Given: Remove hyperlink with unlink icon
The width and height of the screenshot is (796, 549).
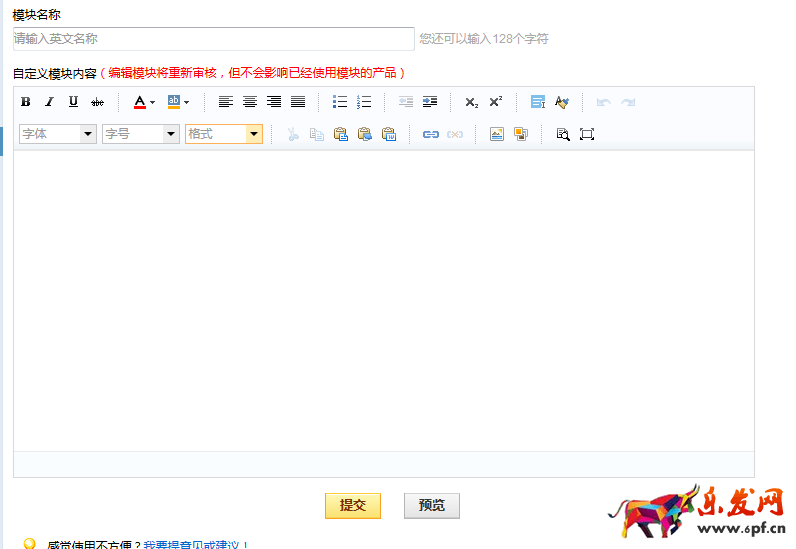Looking at the screenshot, I should [455, 134].
